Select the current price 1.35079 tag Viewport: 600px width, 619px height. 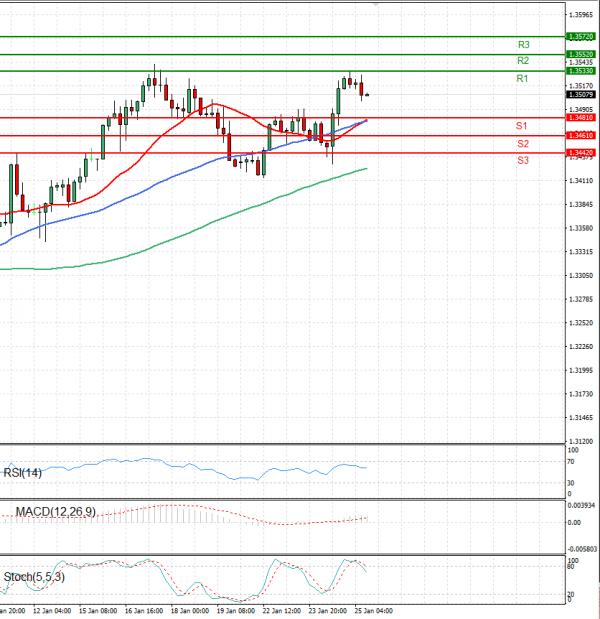[x=580, y=94]
